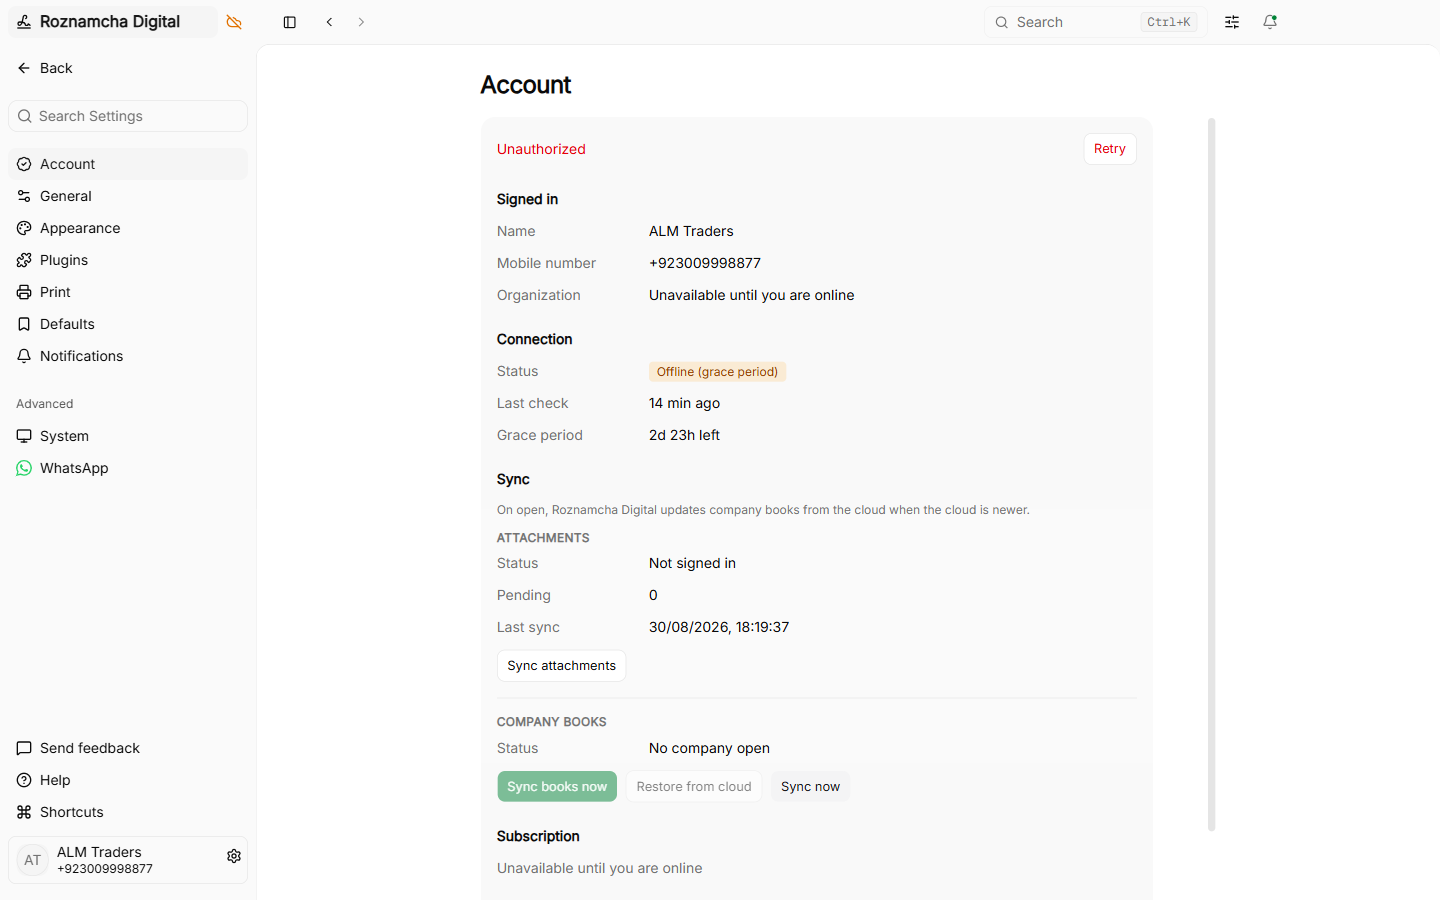Click the AT avatar circle

[x=33, y=860]
